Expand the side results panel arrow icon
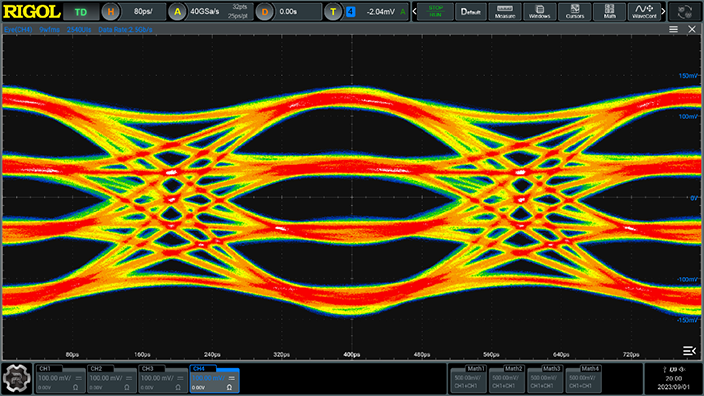This screenshot has width=704, height=396. (x=689, y=351)
